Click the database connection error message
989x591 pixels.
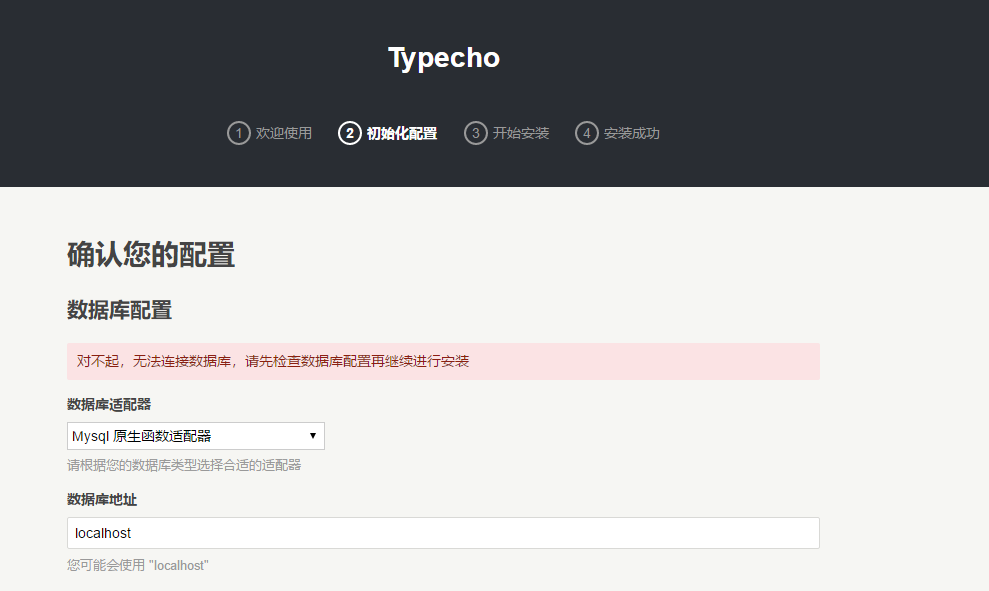(443, 361)
